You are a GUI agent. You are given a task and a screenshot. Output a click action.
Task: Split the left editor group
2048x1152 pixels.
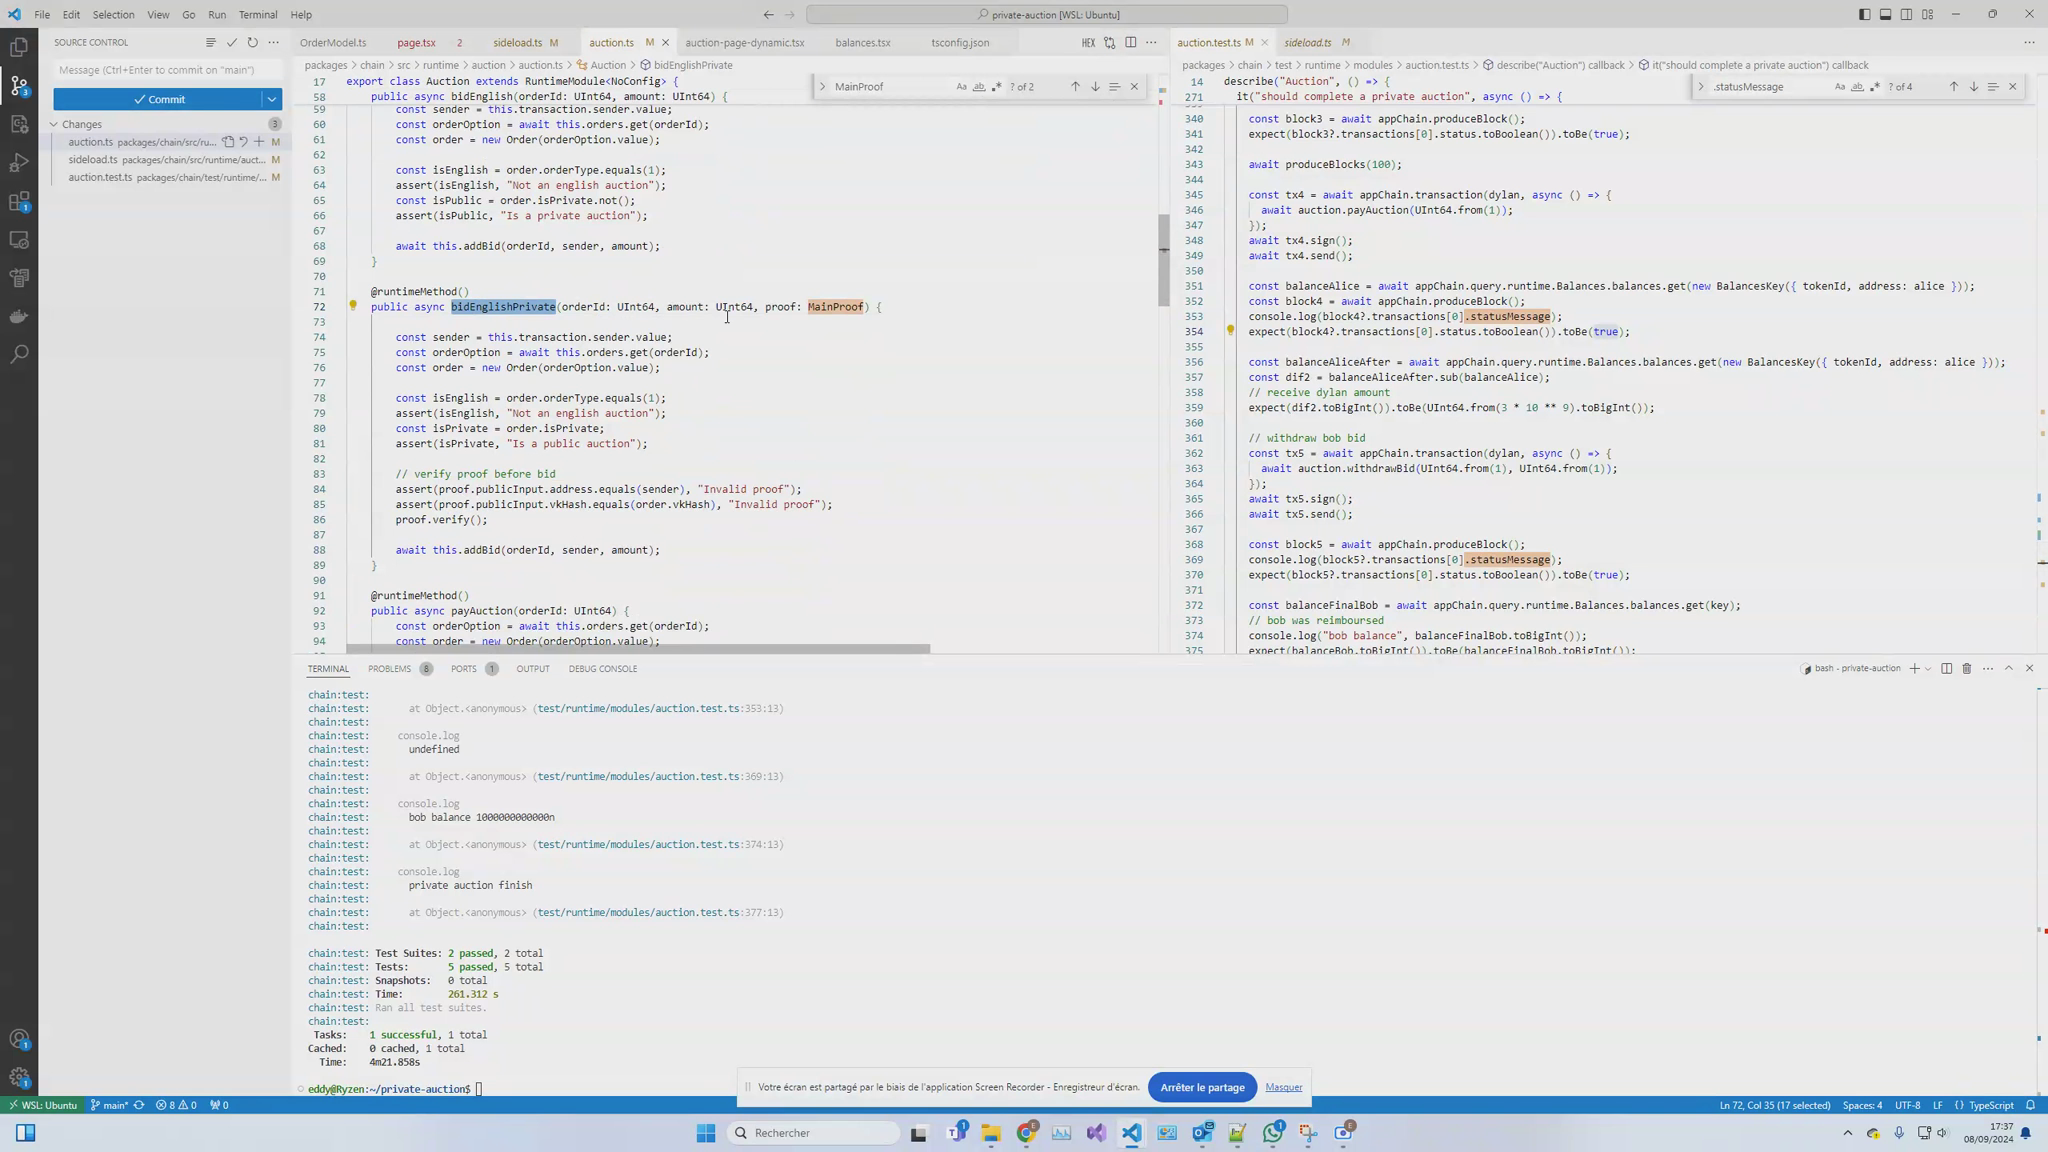point(1130,43)
